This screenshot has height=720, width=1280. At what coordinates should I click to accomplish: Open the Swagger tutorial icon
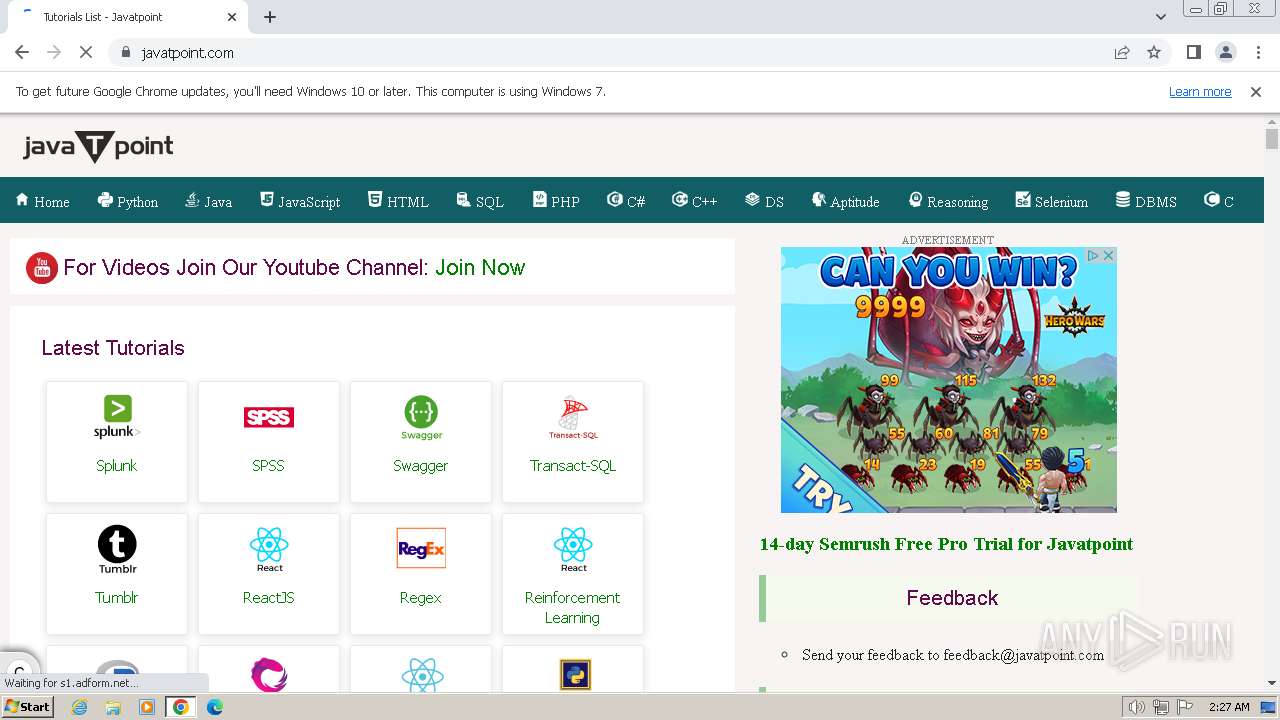coord(421,417)
